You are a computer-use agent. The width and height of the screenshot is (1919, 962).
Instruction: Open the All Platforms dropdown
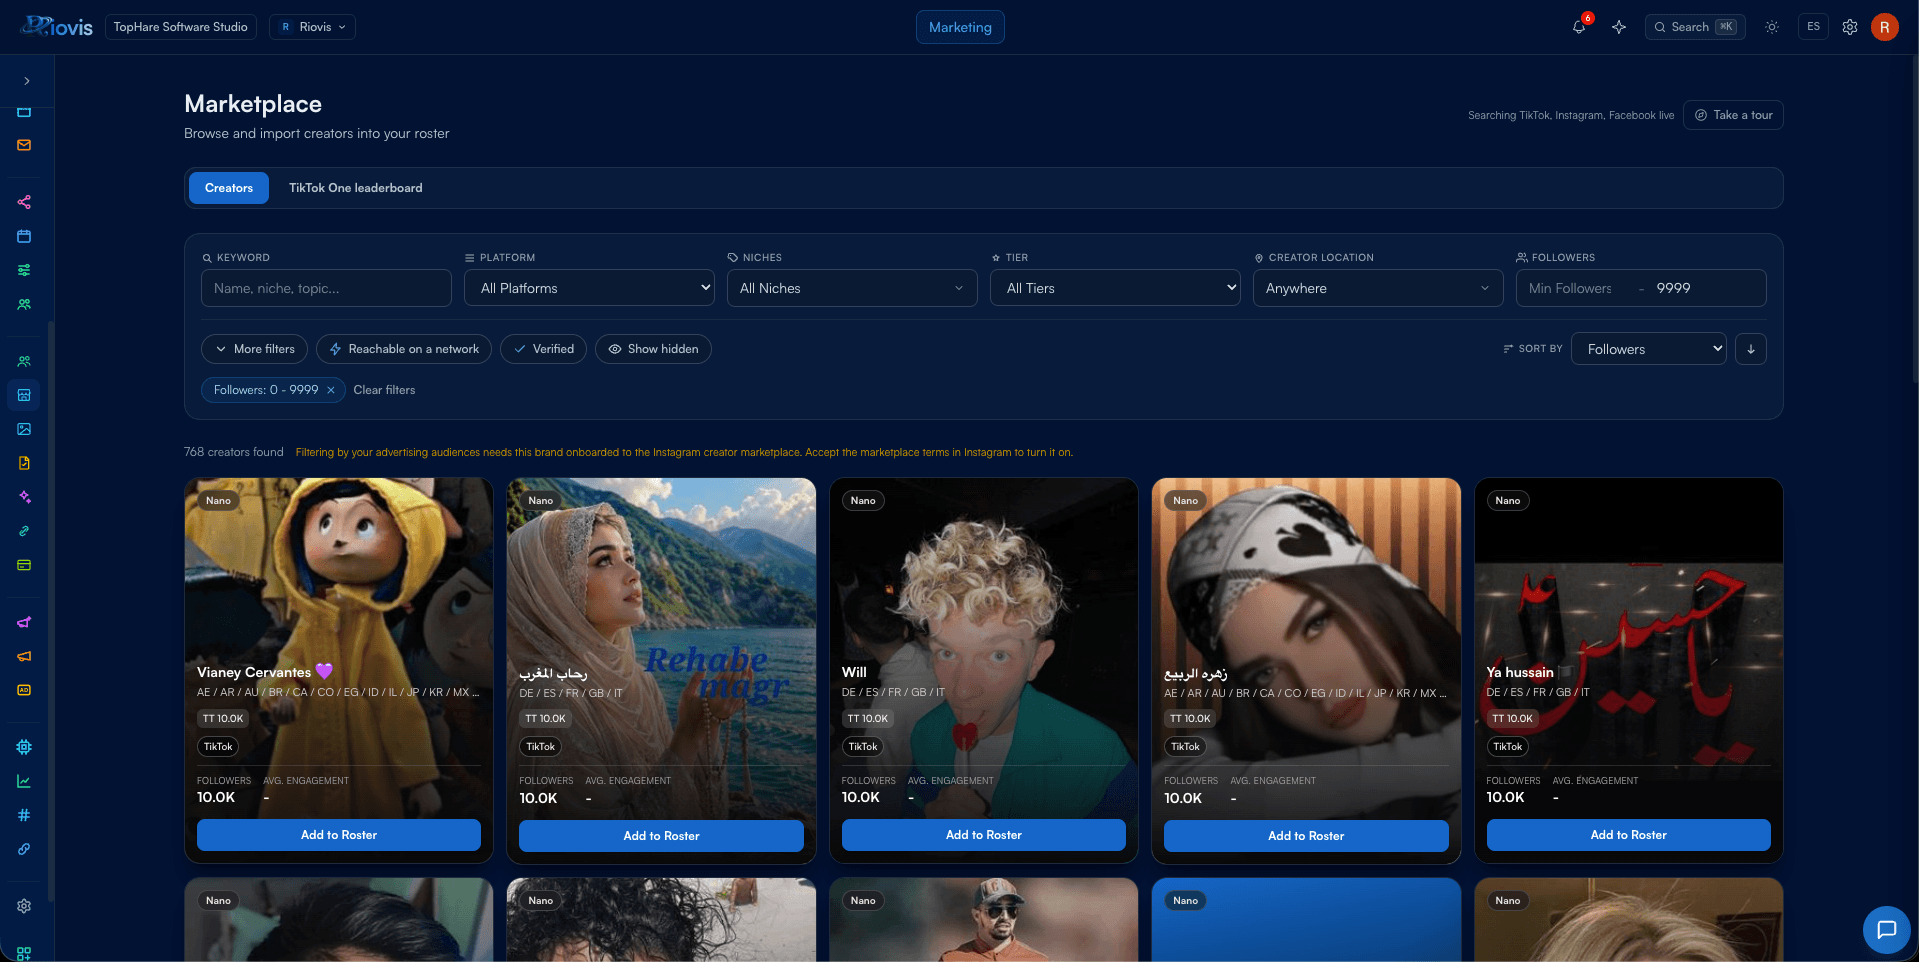click(x=590, y=288)
